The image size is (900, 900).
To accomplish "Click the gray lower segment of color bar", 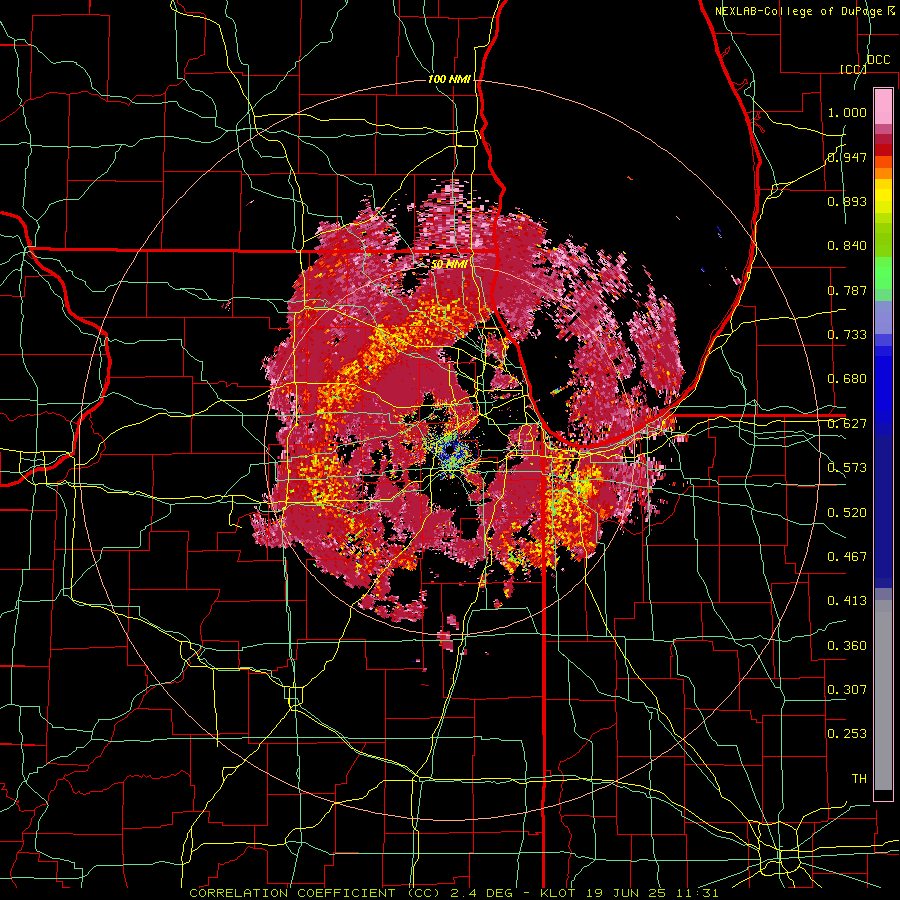I will point(883,695).
